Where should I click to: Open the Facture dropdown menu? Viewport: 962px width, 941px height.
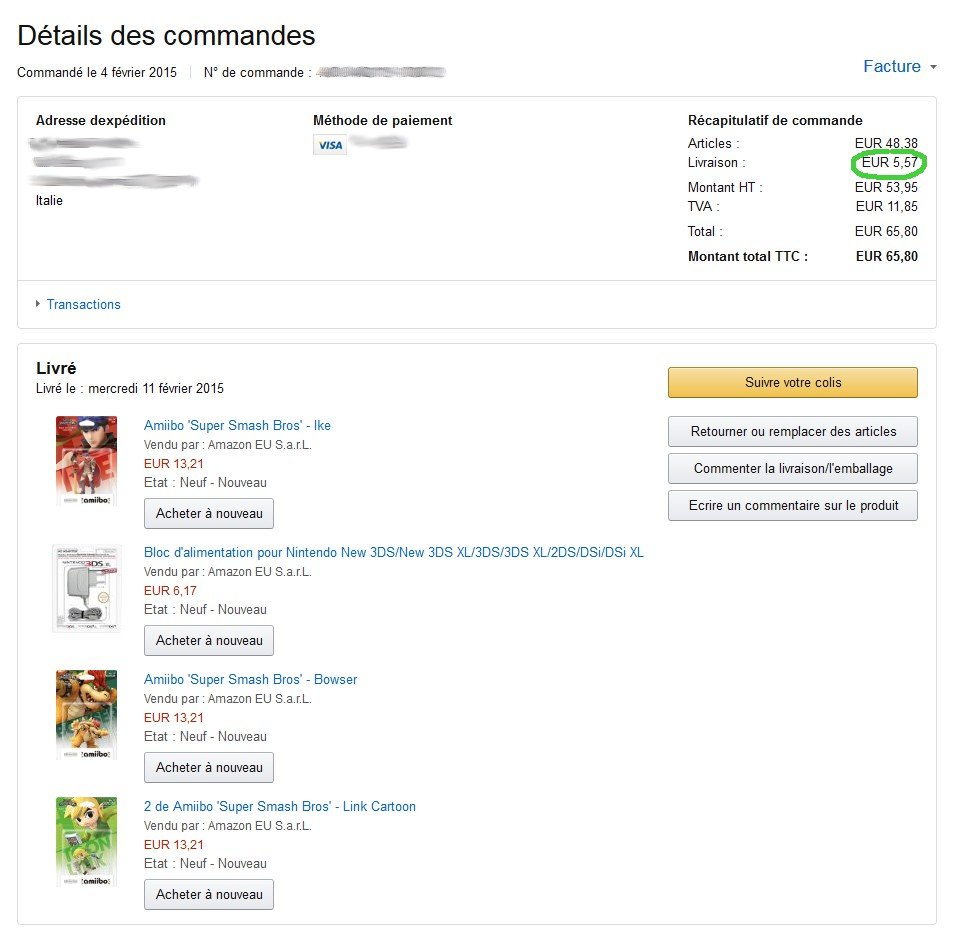(899, 66)
